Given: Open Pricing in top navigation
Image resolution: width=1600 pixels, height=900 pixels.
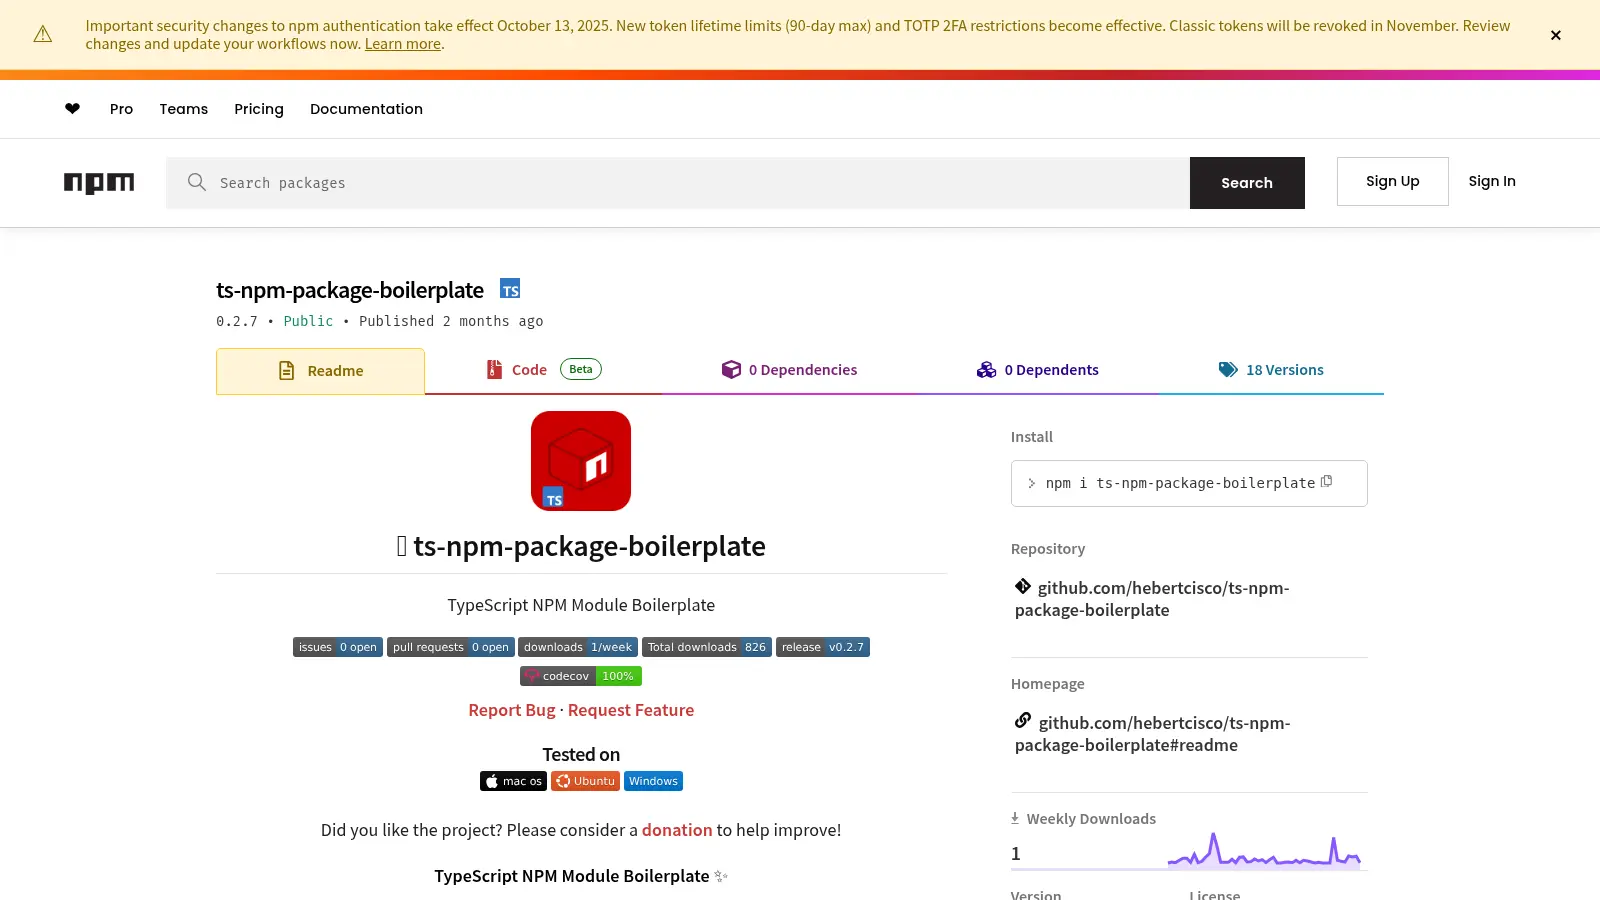Looking at the screenshot, I should point(259,109).
